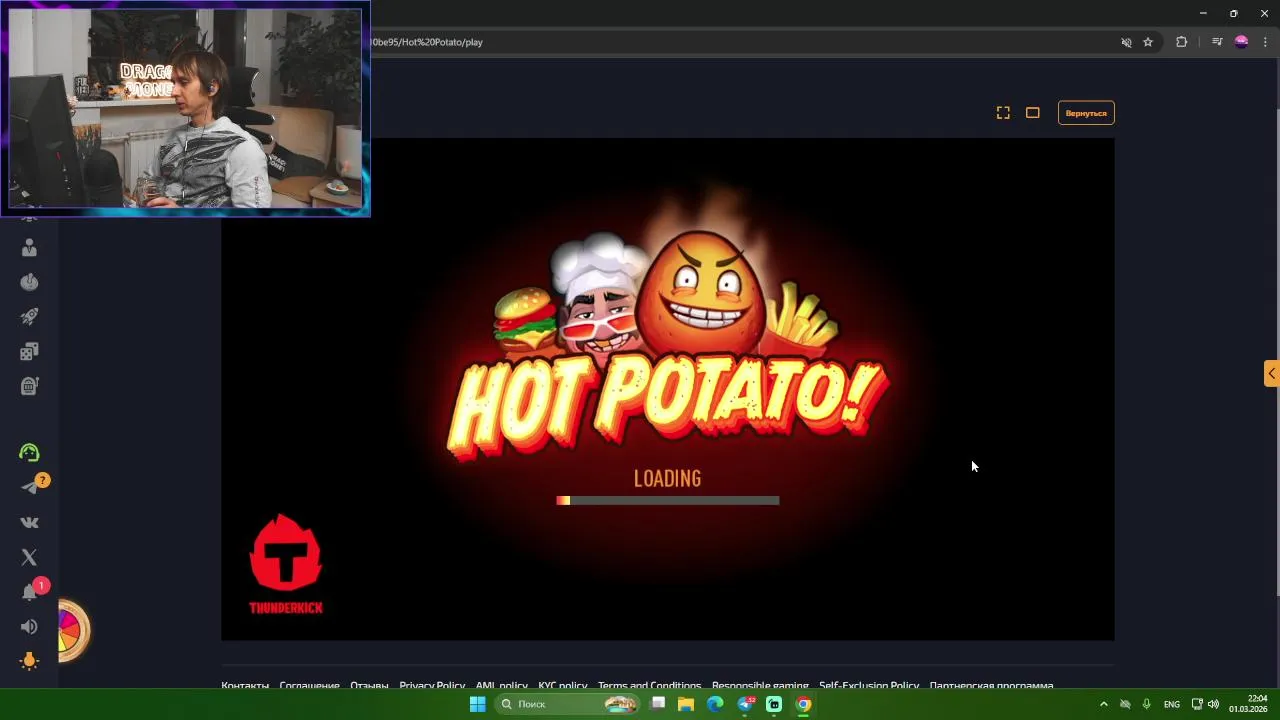Bookmark this page with the star icon
This screenshot has width=1280, height=720.
pyautogui.click(x=1148, y=42)
